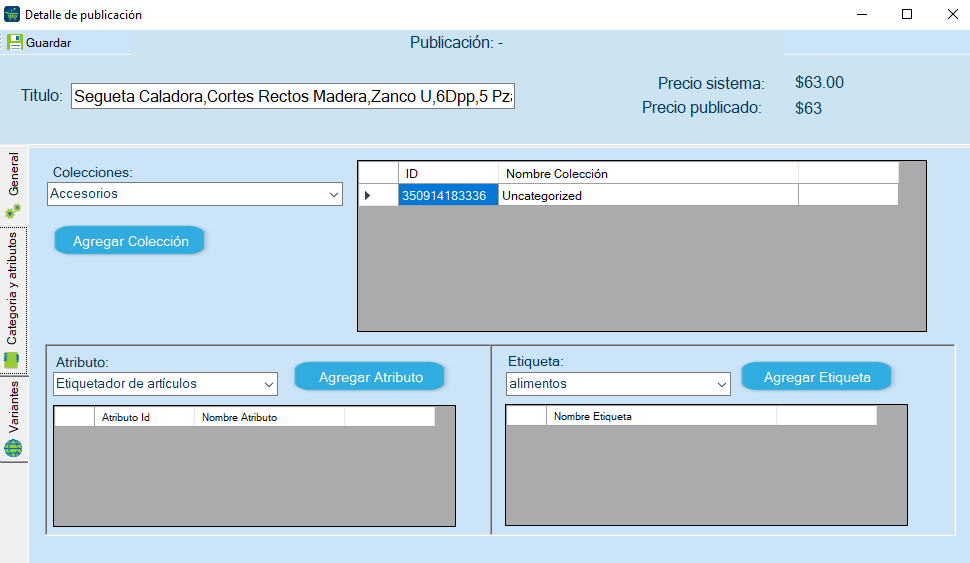Click Agregar Colección button
970x563 pixels.
(130, 241)
